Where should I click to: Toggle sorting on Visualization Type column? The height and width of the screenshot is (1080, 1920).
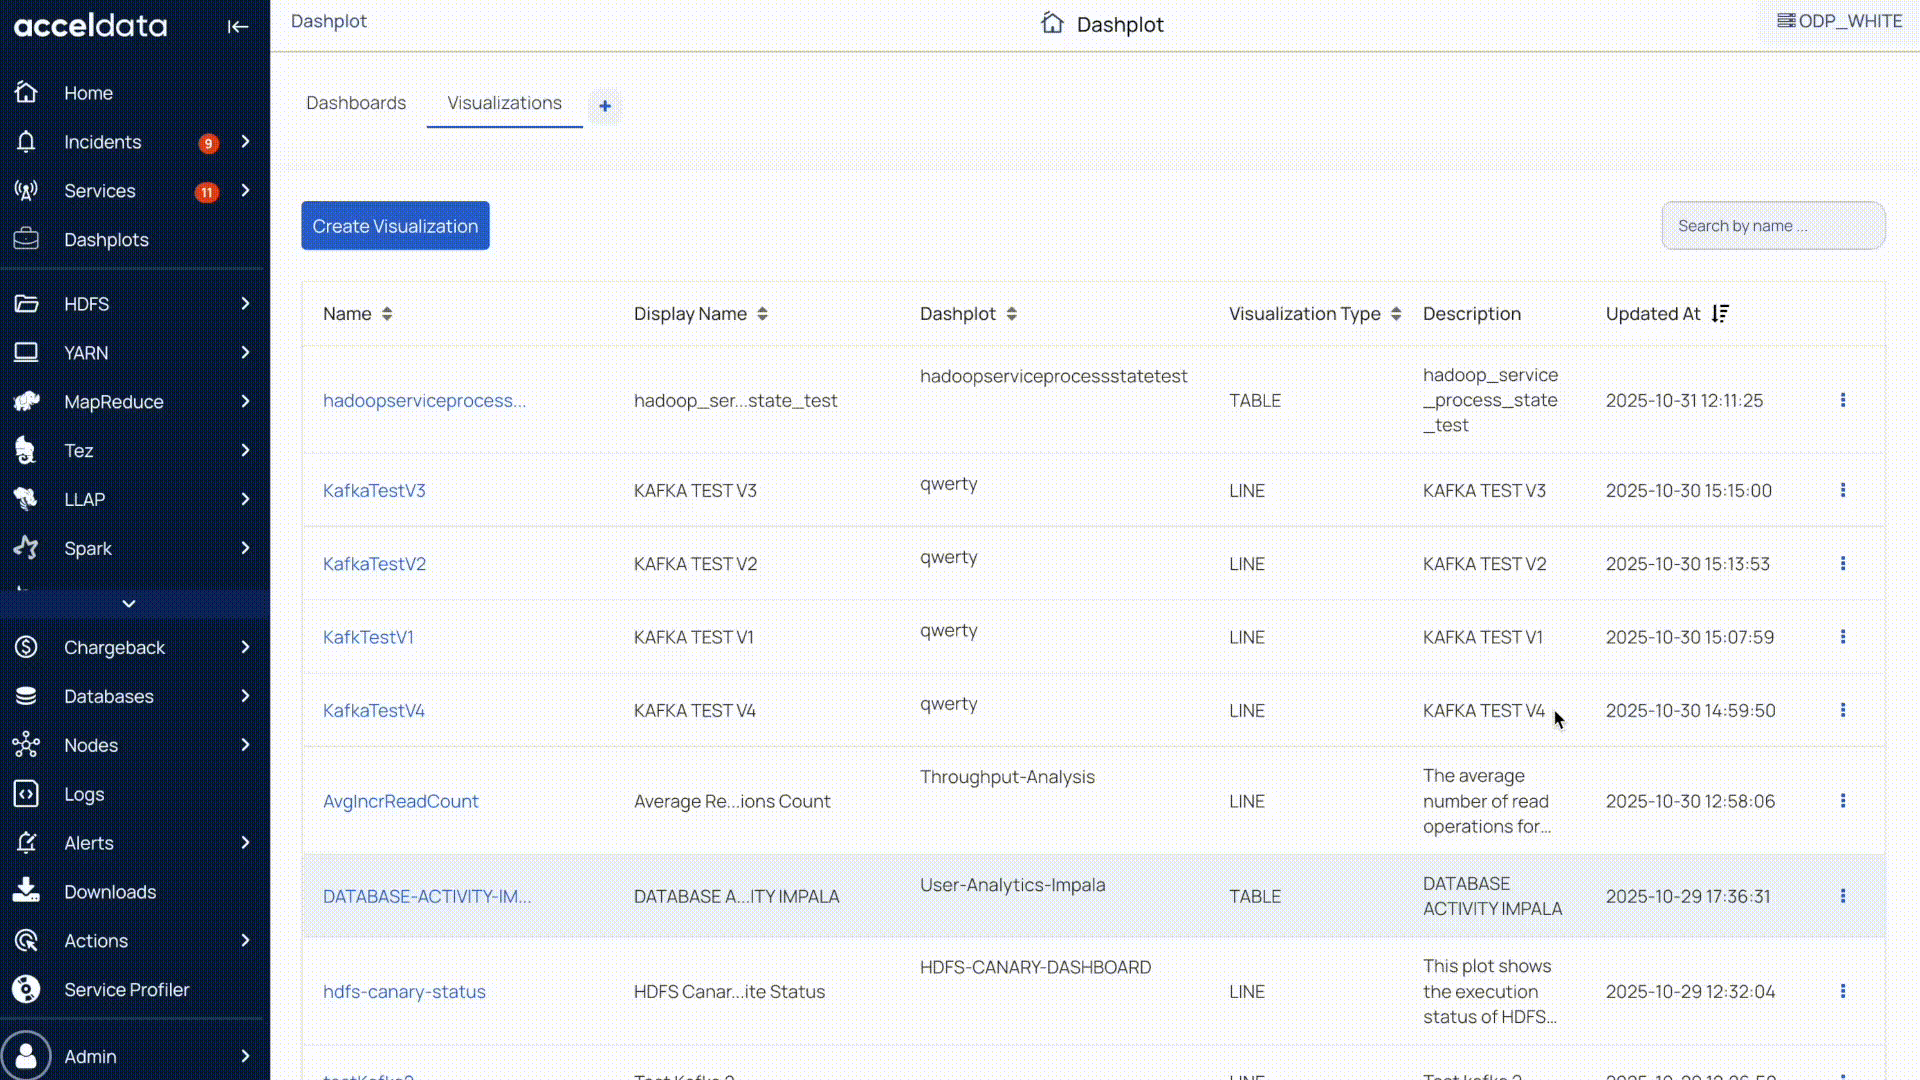tap(1396, 314)
